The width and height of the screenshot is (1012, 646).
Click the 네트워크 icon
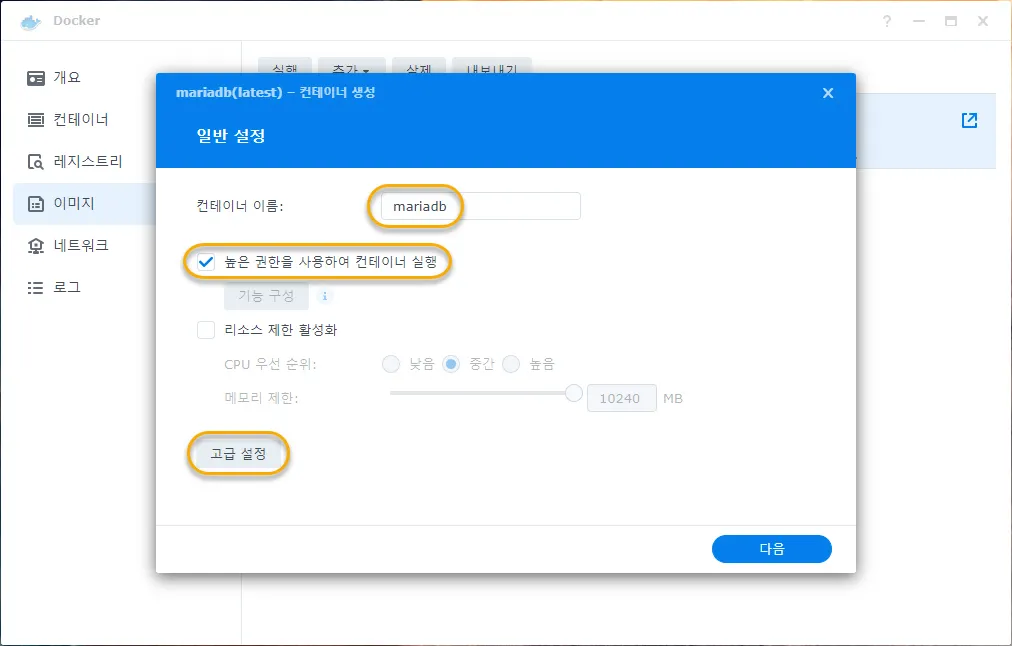pos(35,246)
